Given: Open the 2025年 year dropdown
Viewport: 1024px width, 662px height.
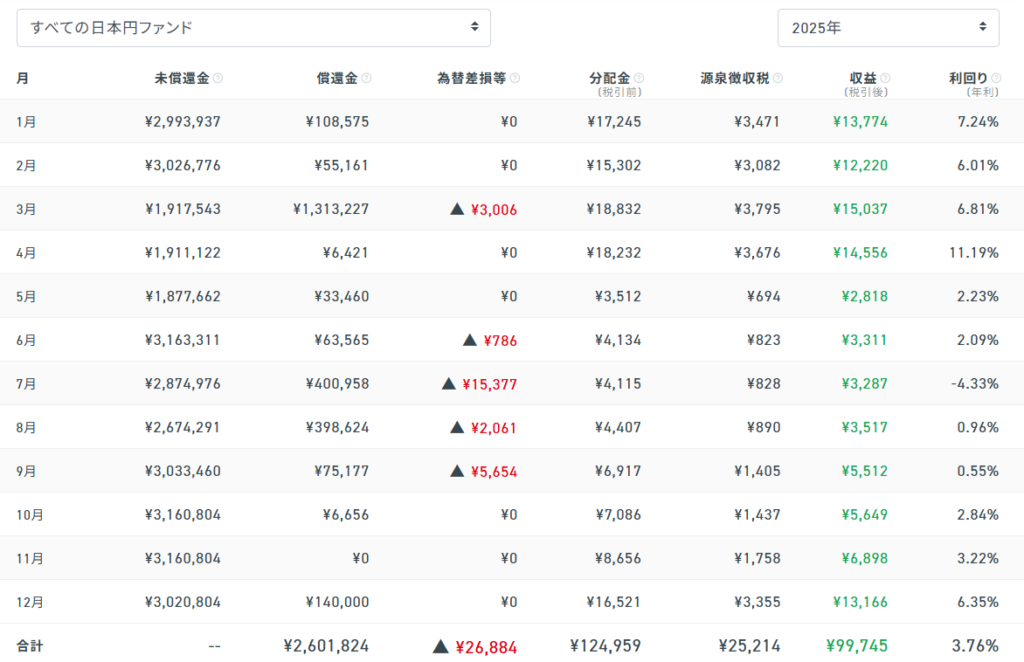Looking at the screenshot, I should click(x=888, y=28).
